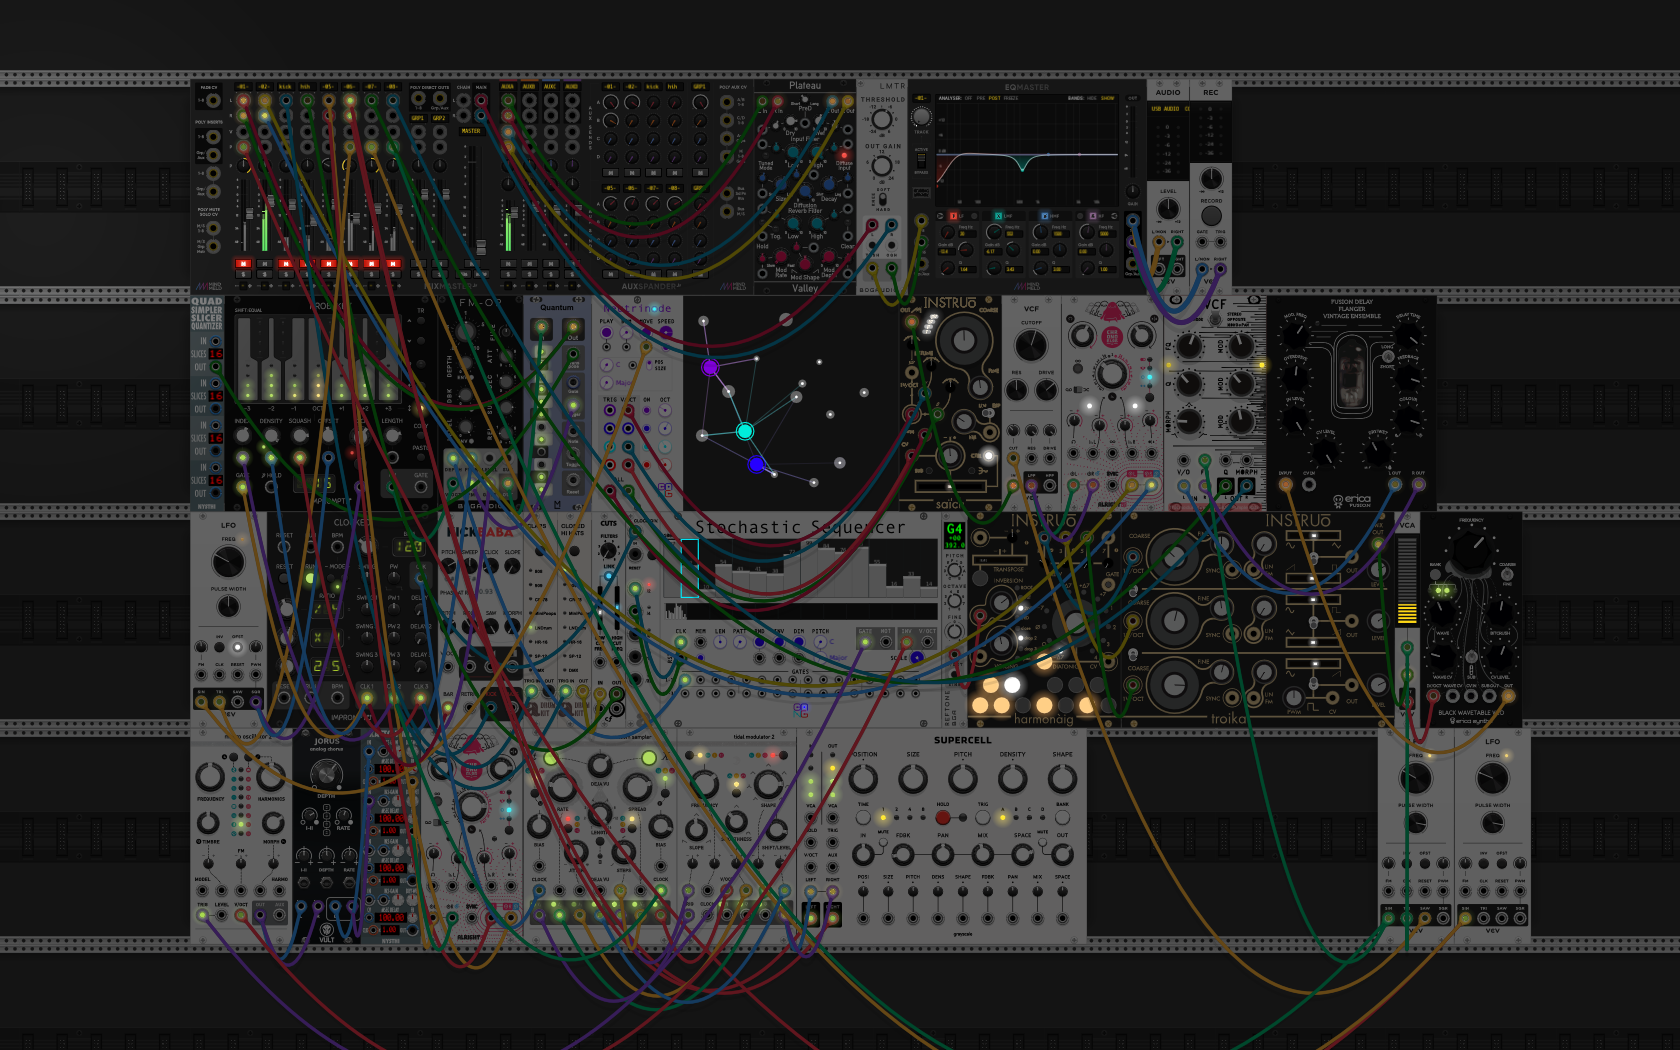
Task: Click the Fusion Delay INPUT jack
Action: [x=1286, y=484]
